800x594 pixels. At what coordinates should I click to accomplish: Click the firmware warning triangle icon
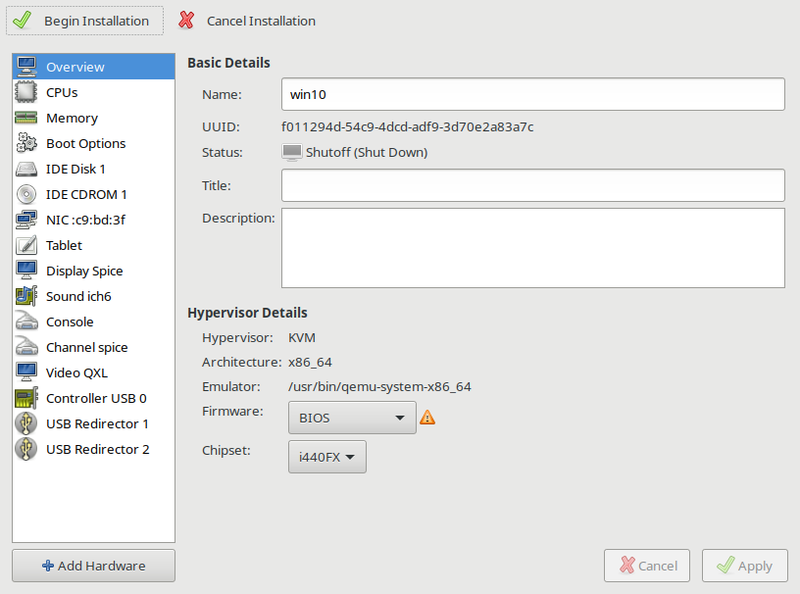(427, 417)
